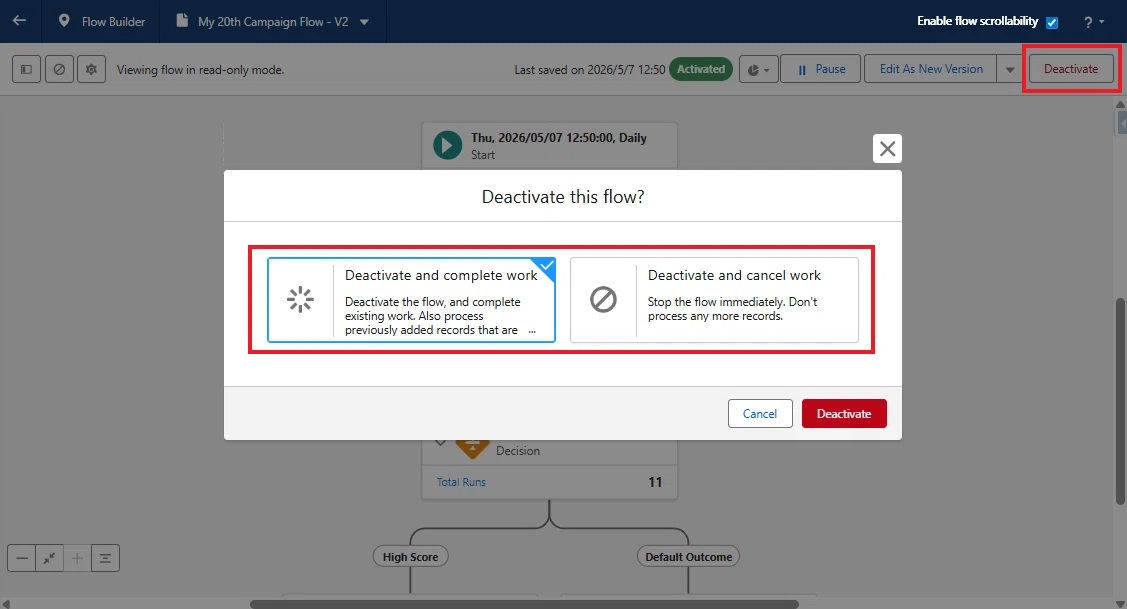The image size is (1127, 609).
Task: Click the Start play icon on canvas
Action: [447, 145]
